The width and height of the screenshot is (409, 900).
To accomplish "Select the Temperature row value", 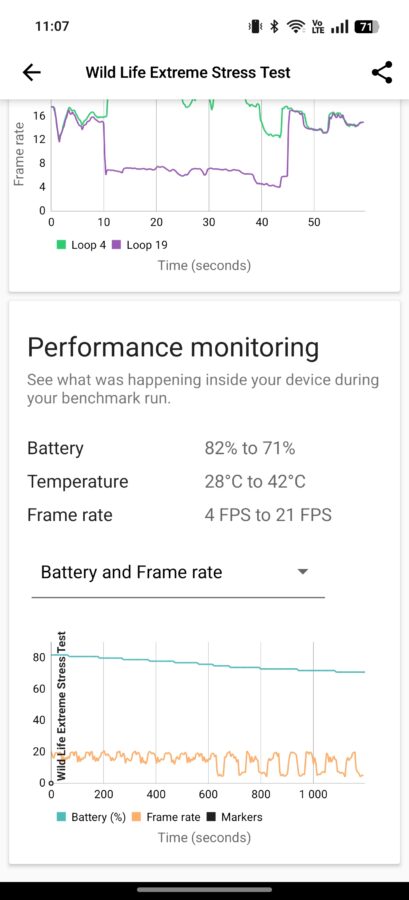I will coord(255,482).
